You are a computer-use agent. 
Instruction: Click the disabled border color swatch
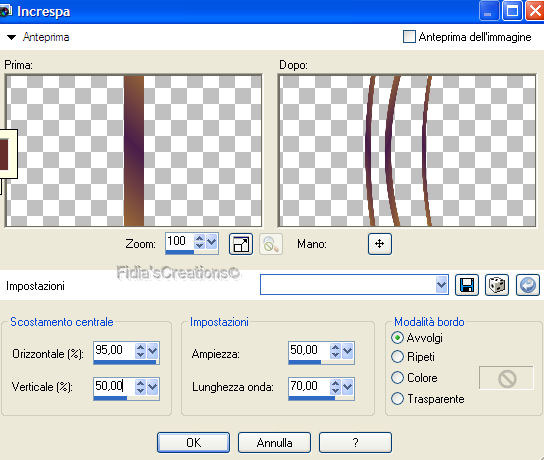[506, 378]
